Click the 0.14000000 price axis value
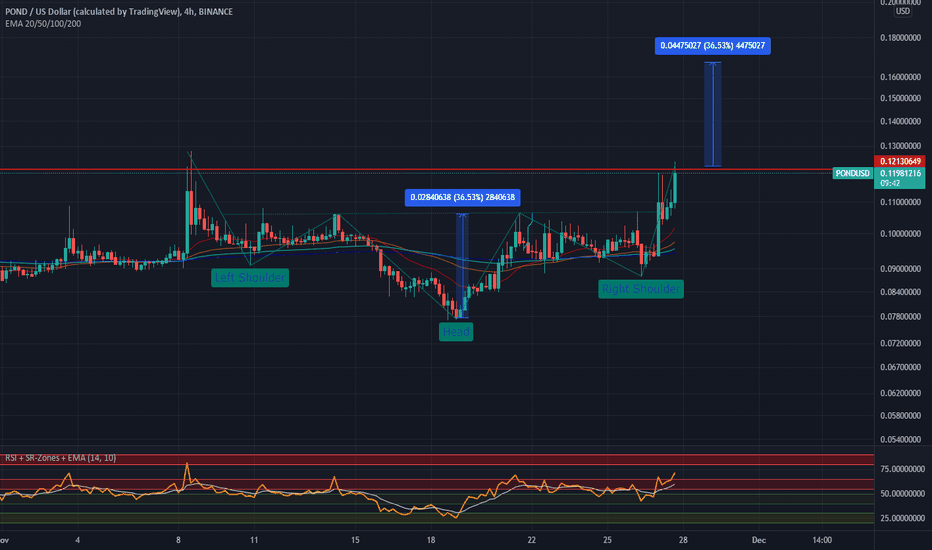The height and width of the screenshot is (550, 932). coord(900,121)
